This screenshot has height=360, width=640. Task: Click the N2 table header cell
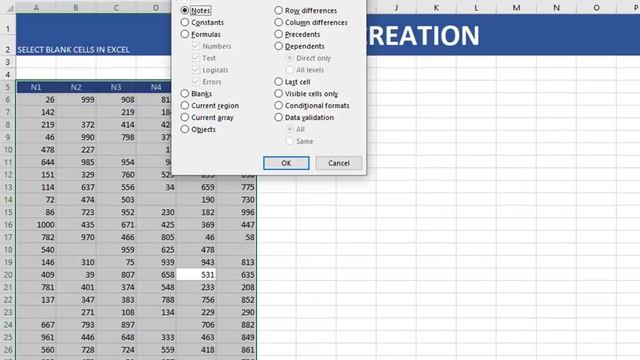(x=76, y=87)
